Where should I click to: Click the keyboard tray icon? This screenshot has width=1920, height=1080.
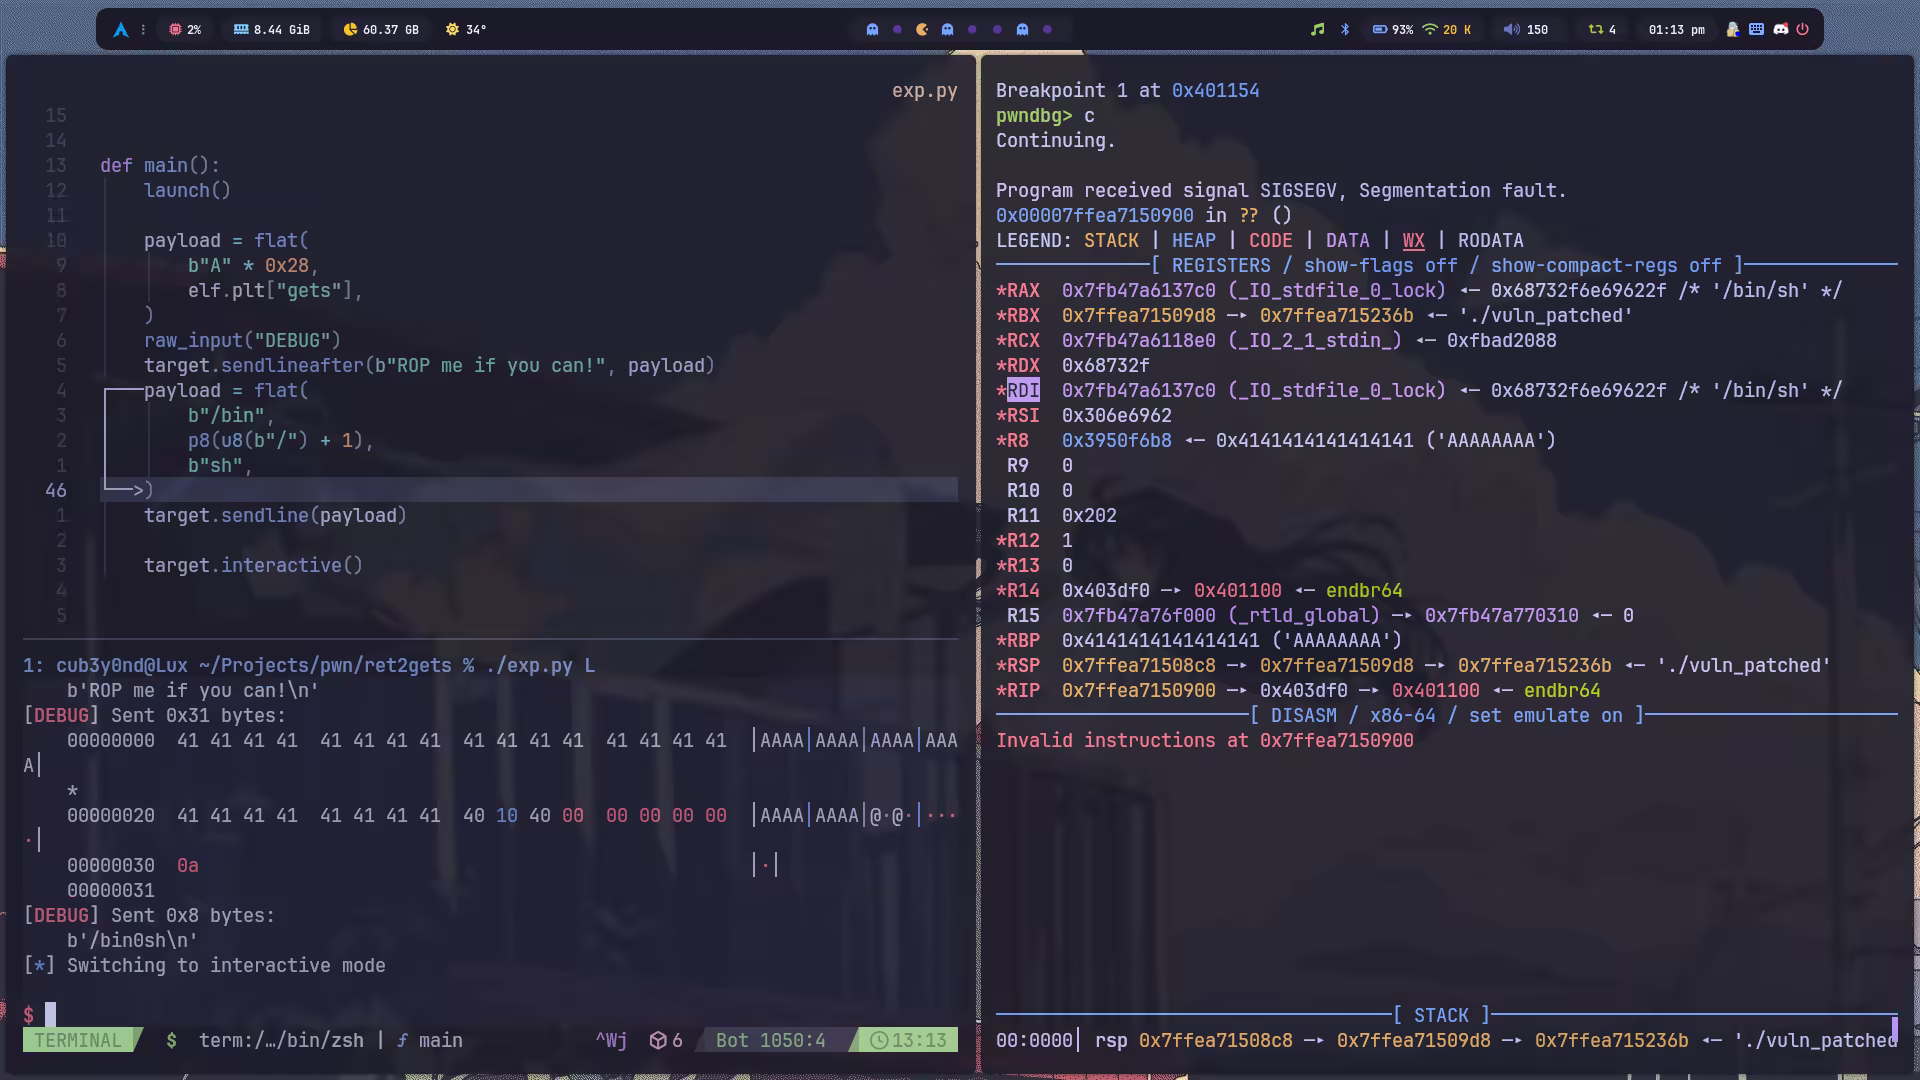[1756, 30]
